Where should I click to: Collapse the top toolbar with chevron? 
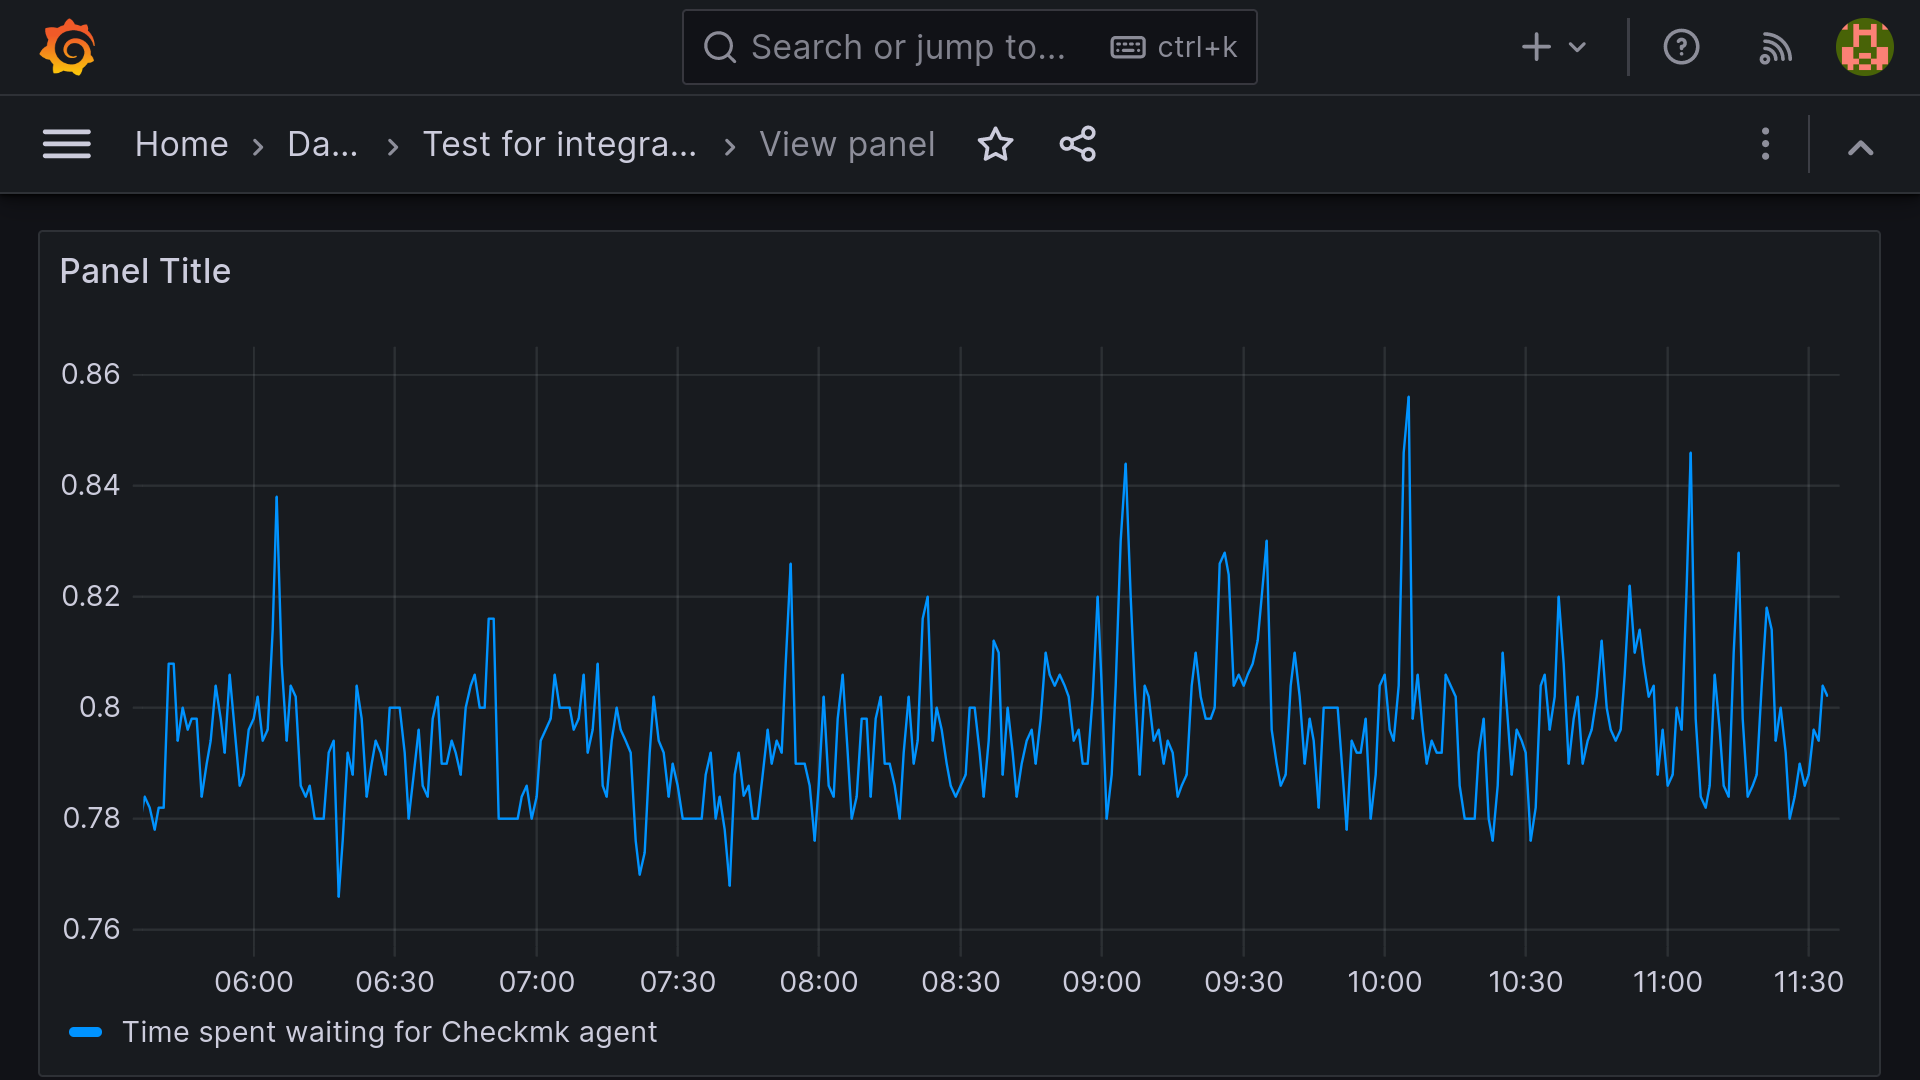coord(1860,148)
